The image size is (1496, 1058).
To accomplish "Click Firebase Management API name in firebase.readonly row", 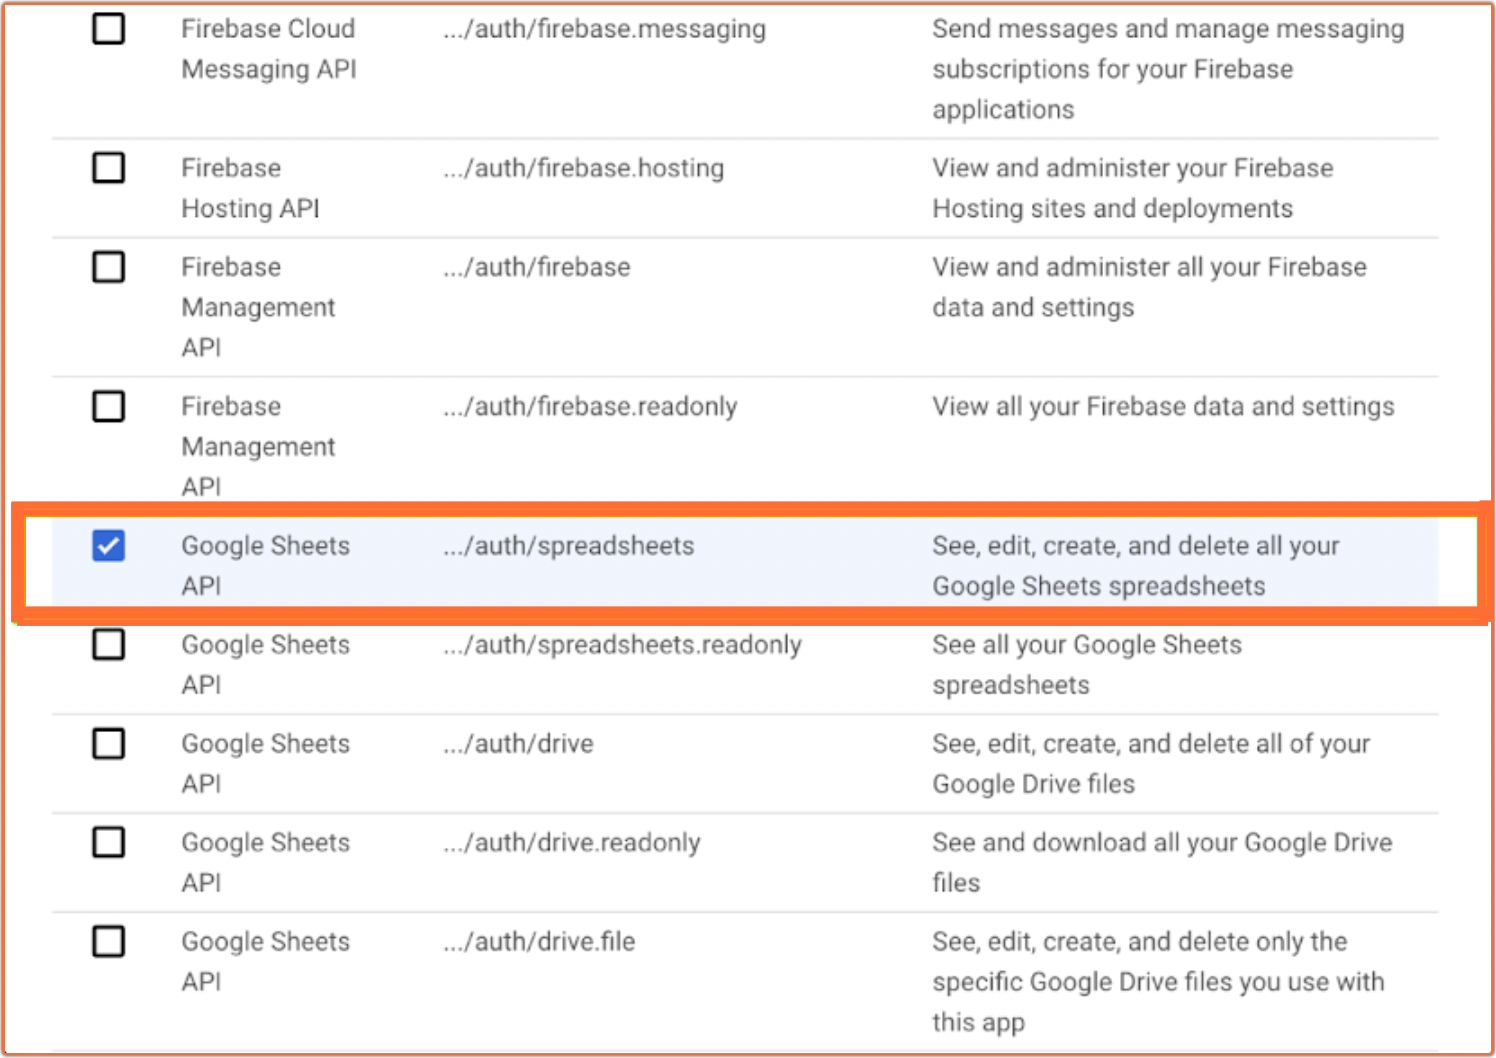I will click(258, 446).
